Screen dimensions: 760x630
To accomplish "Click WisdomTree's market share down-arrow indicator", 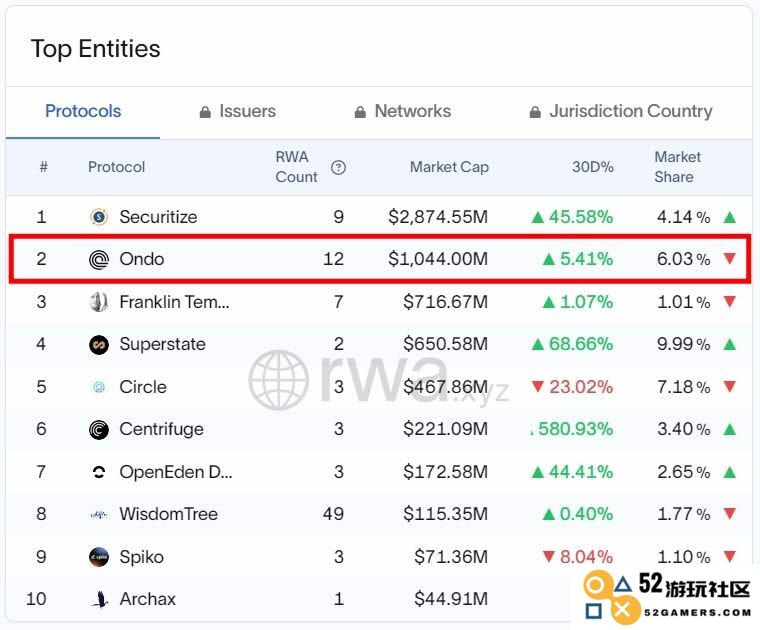I will 729,513.
